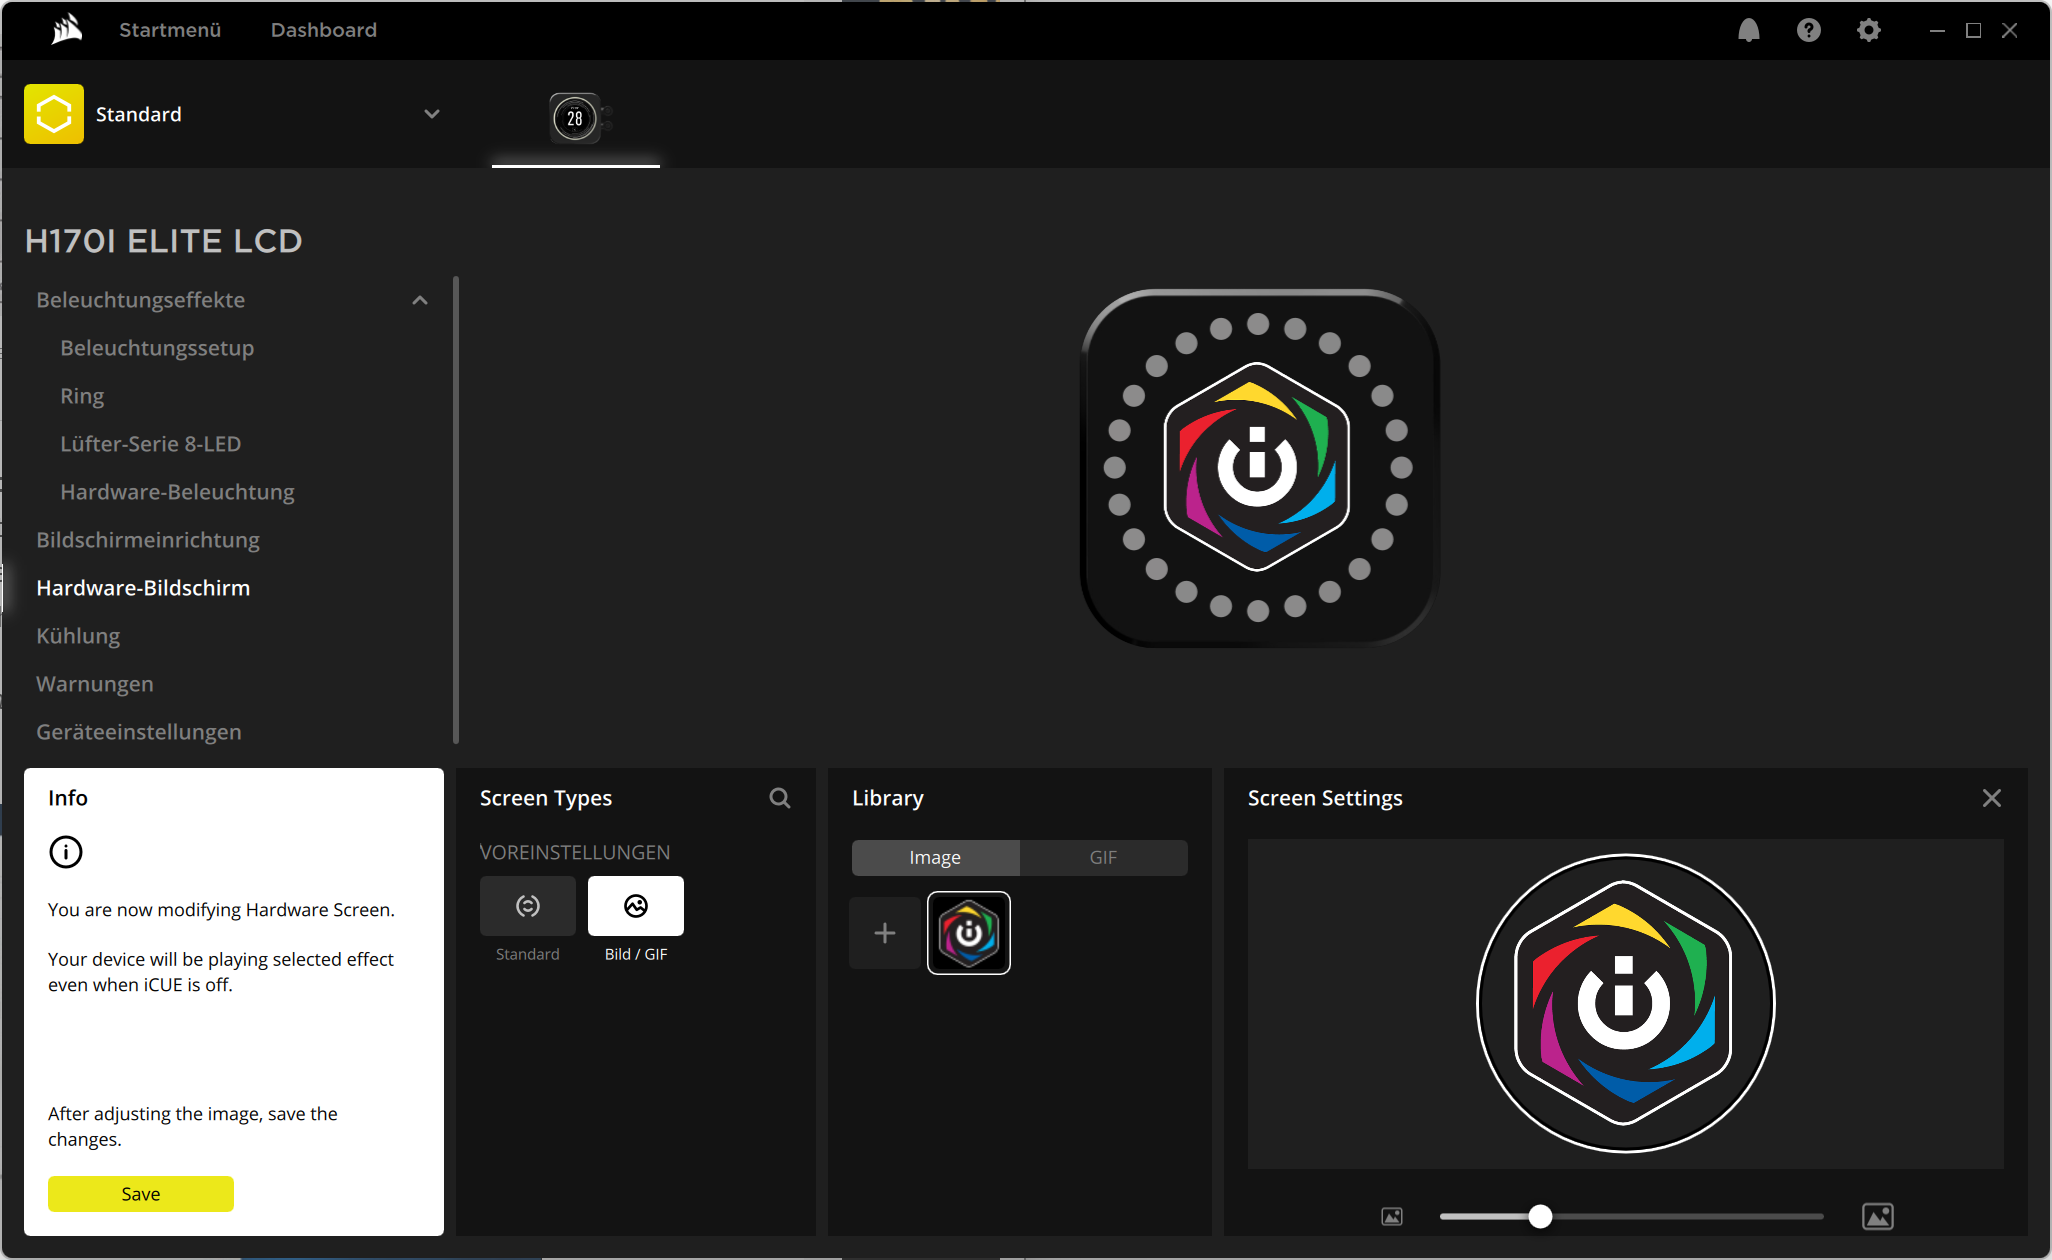Select the H170i cooler device icon tab
2052x1260 pixels.
576,118
